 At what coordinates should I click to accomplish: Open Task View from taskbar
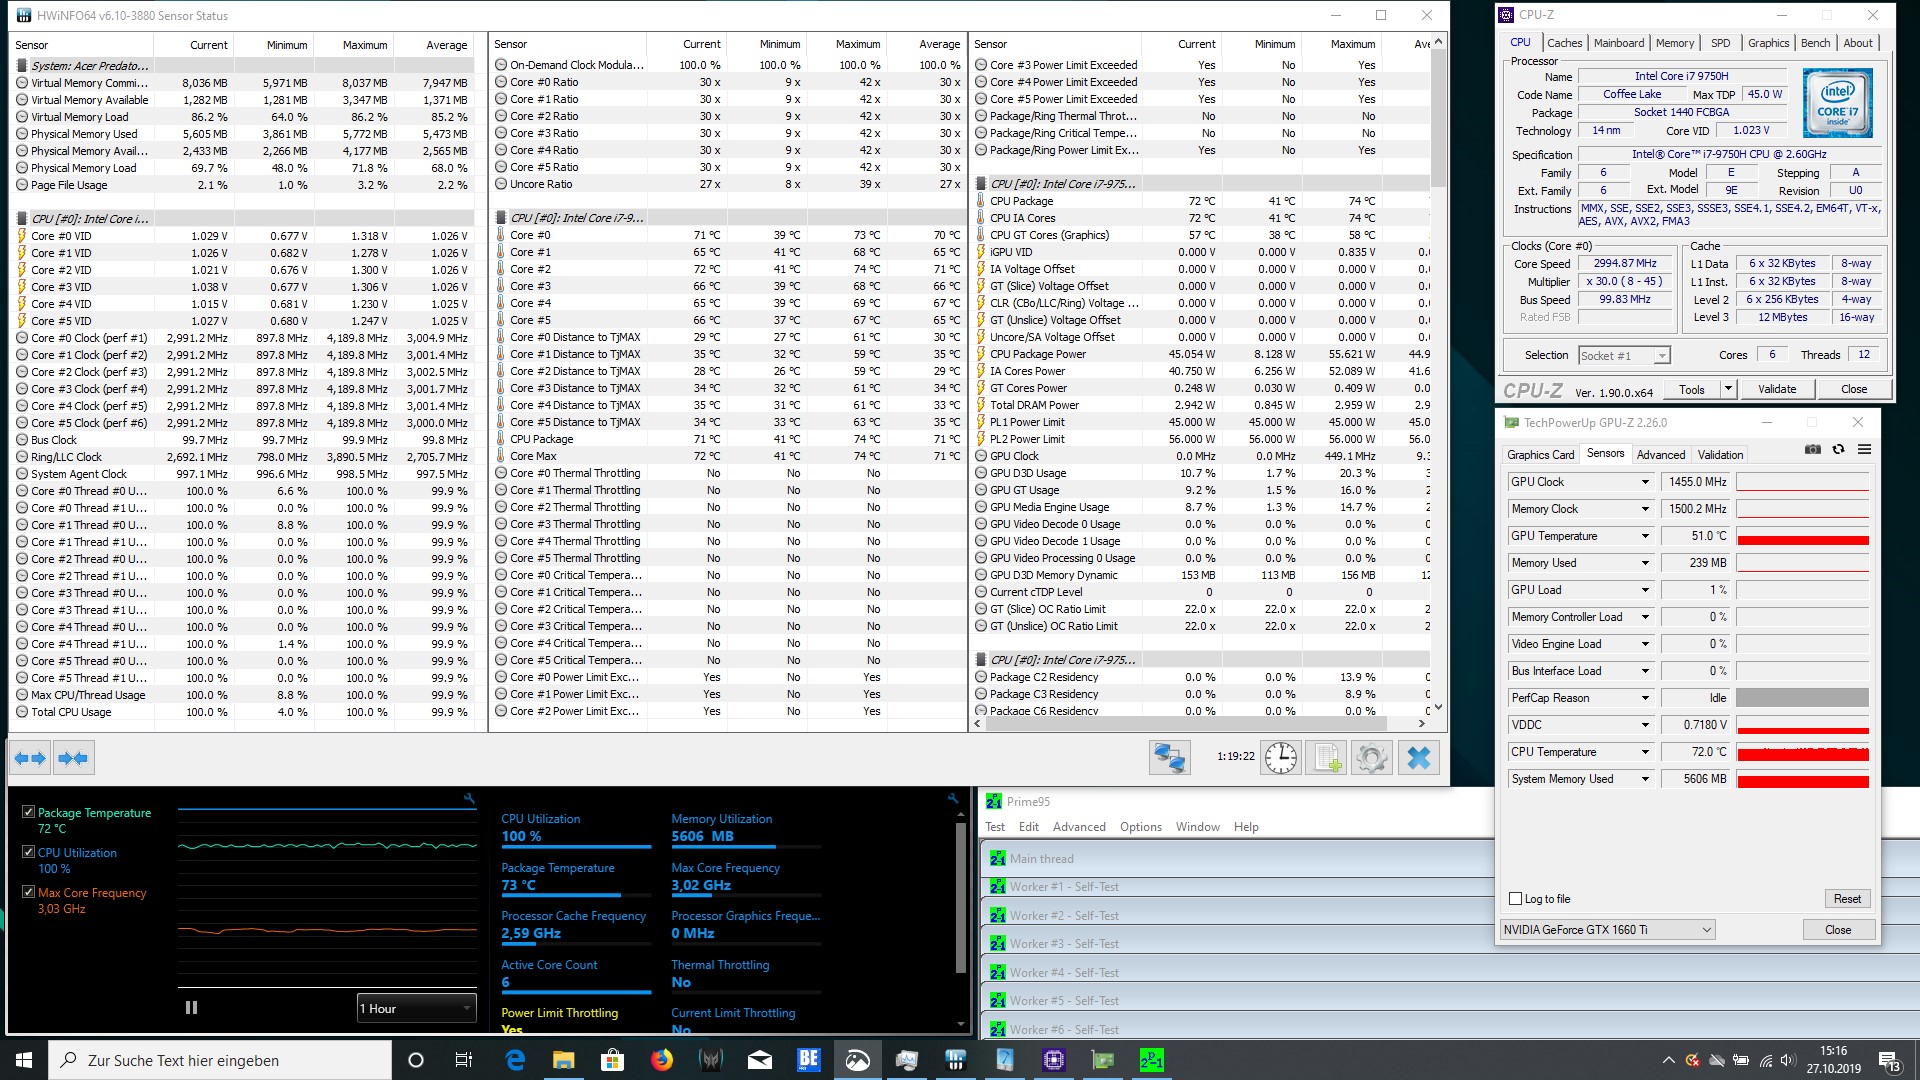pyautogui.click(x=463, y=1060)
